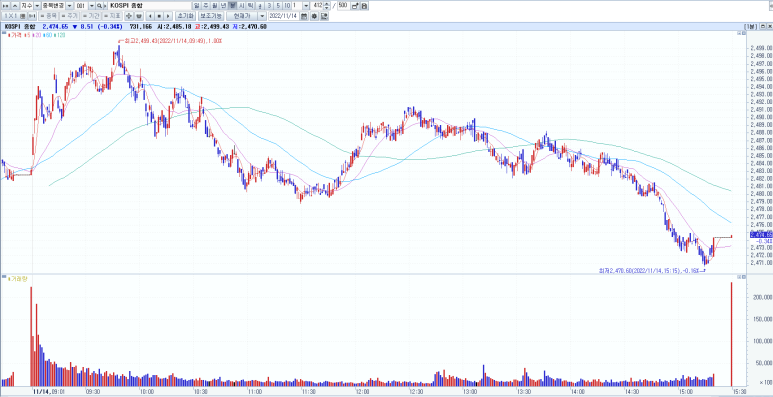Click the width-fit icon after the grid icon
This screenshot has height=397, width=773.
(31, 16)
